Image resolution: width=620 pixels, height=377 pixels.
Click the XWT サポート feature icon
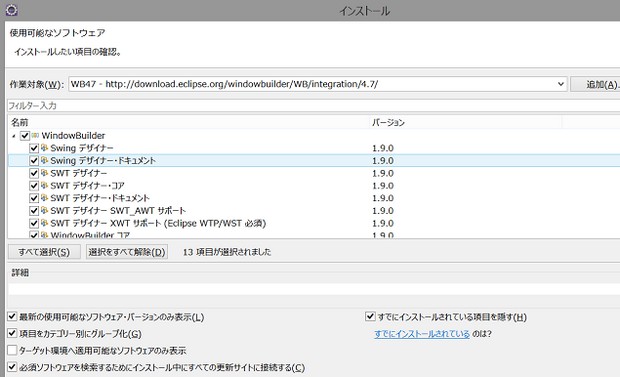point(44,223)
